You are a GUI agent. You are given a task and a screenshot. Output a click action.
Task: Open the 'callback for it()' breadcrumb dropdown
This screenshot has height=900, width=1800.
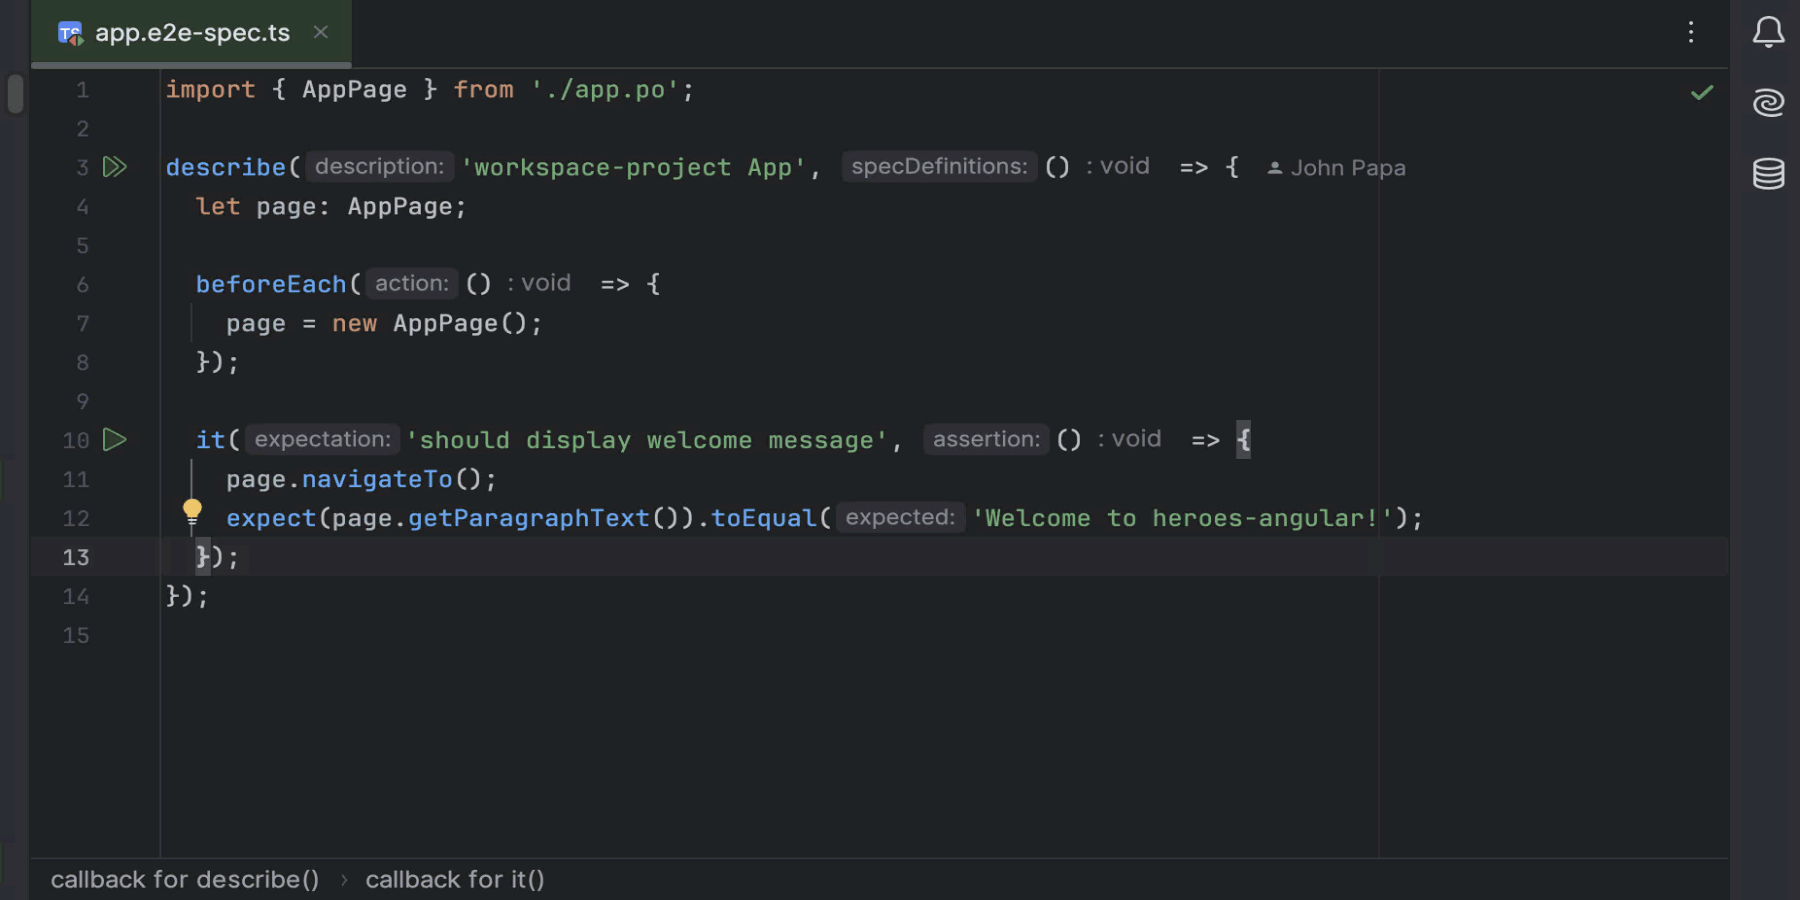(x=455, y=879)
